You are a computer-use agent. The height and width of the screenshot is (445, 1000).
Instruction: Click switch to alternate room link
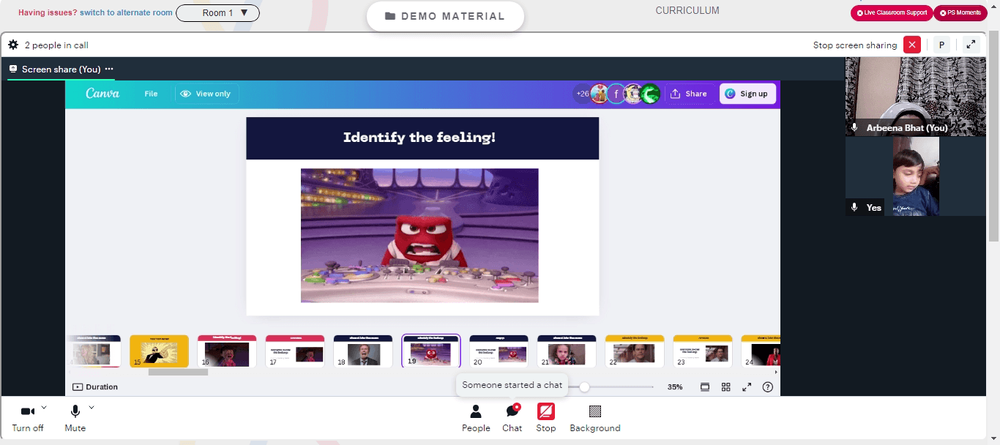(126, 13)
